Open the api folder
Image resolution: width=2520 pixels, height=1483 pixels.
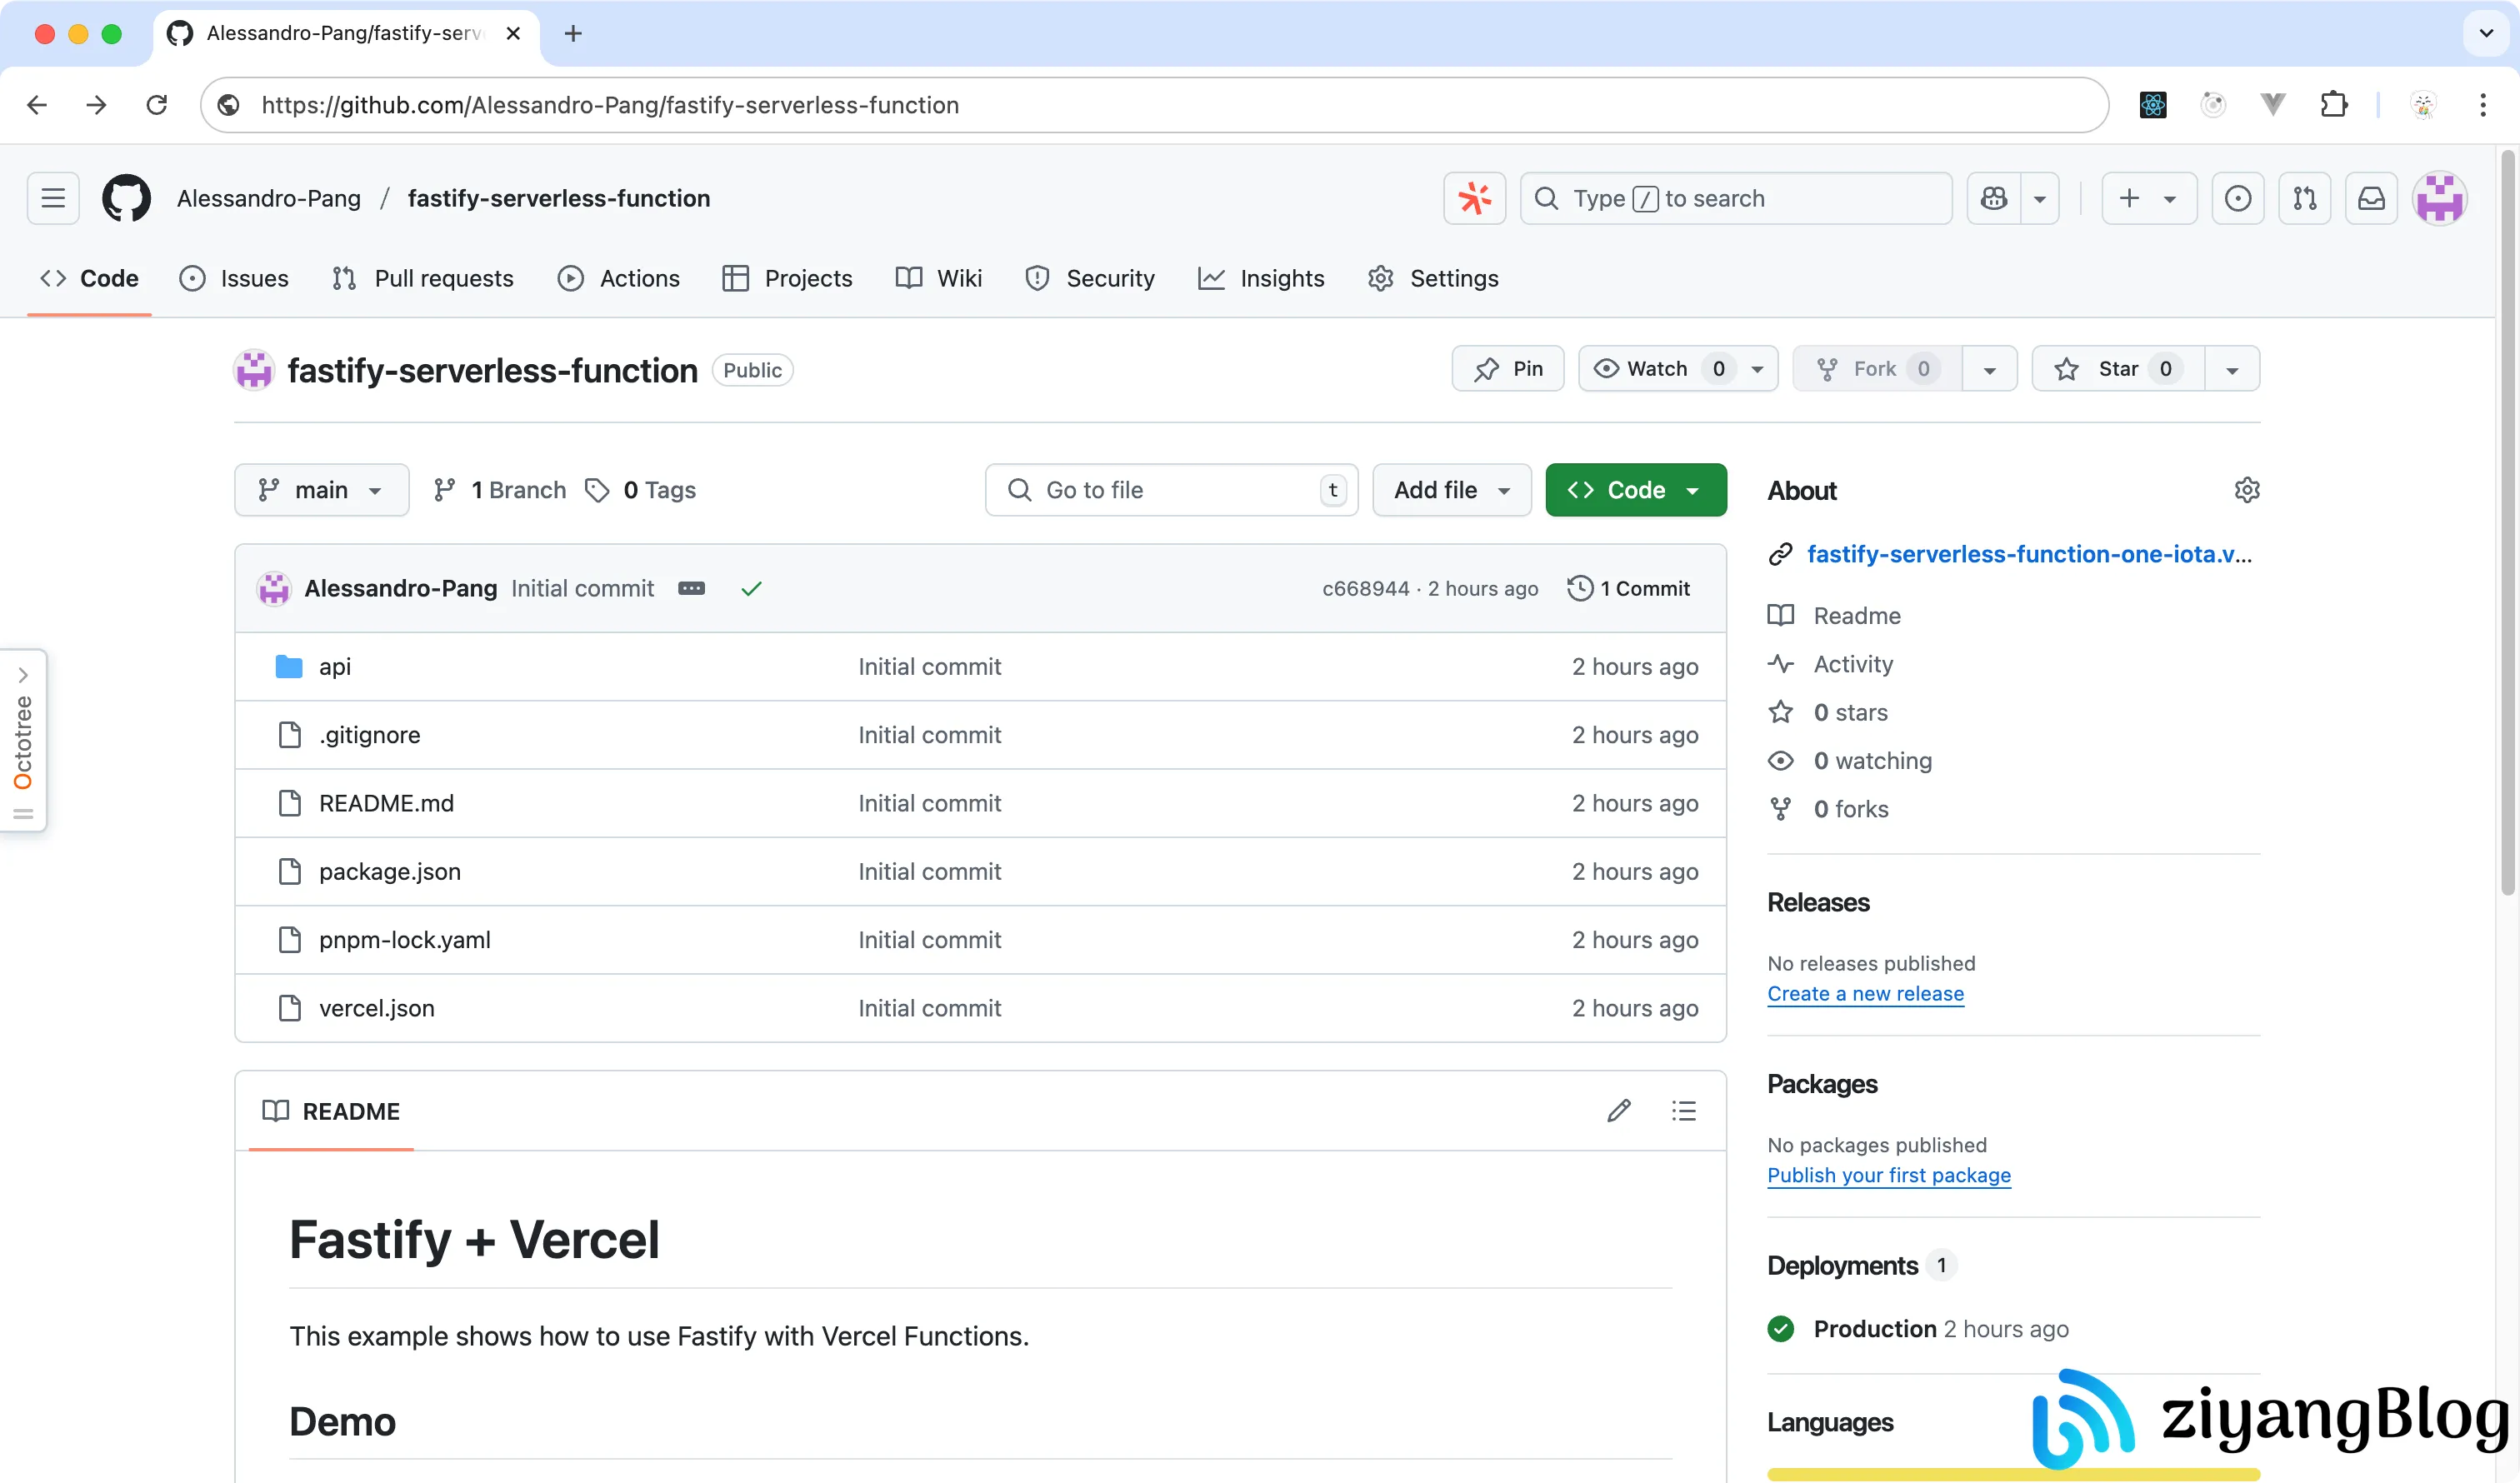335,667
